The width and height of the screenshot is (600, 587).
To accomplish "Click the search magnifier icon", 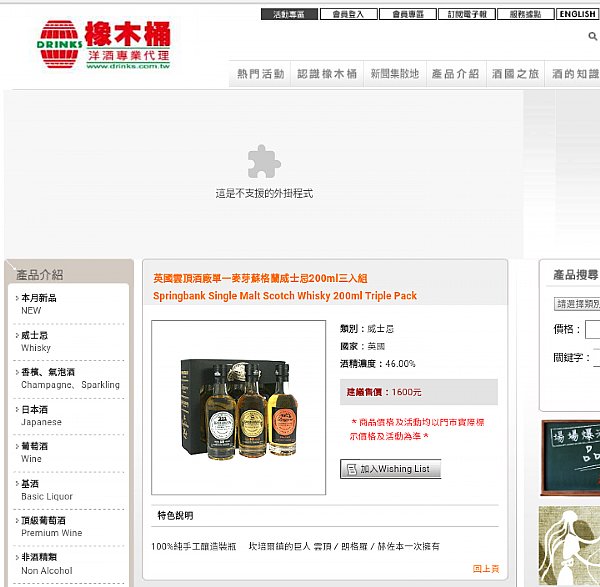I will (592, 36).
